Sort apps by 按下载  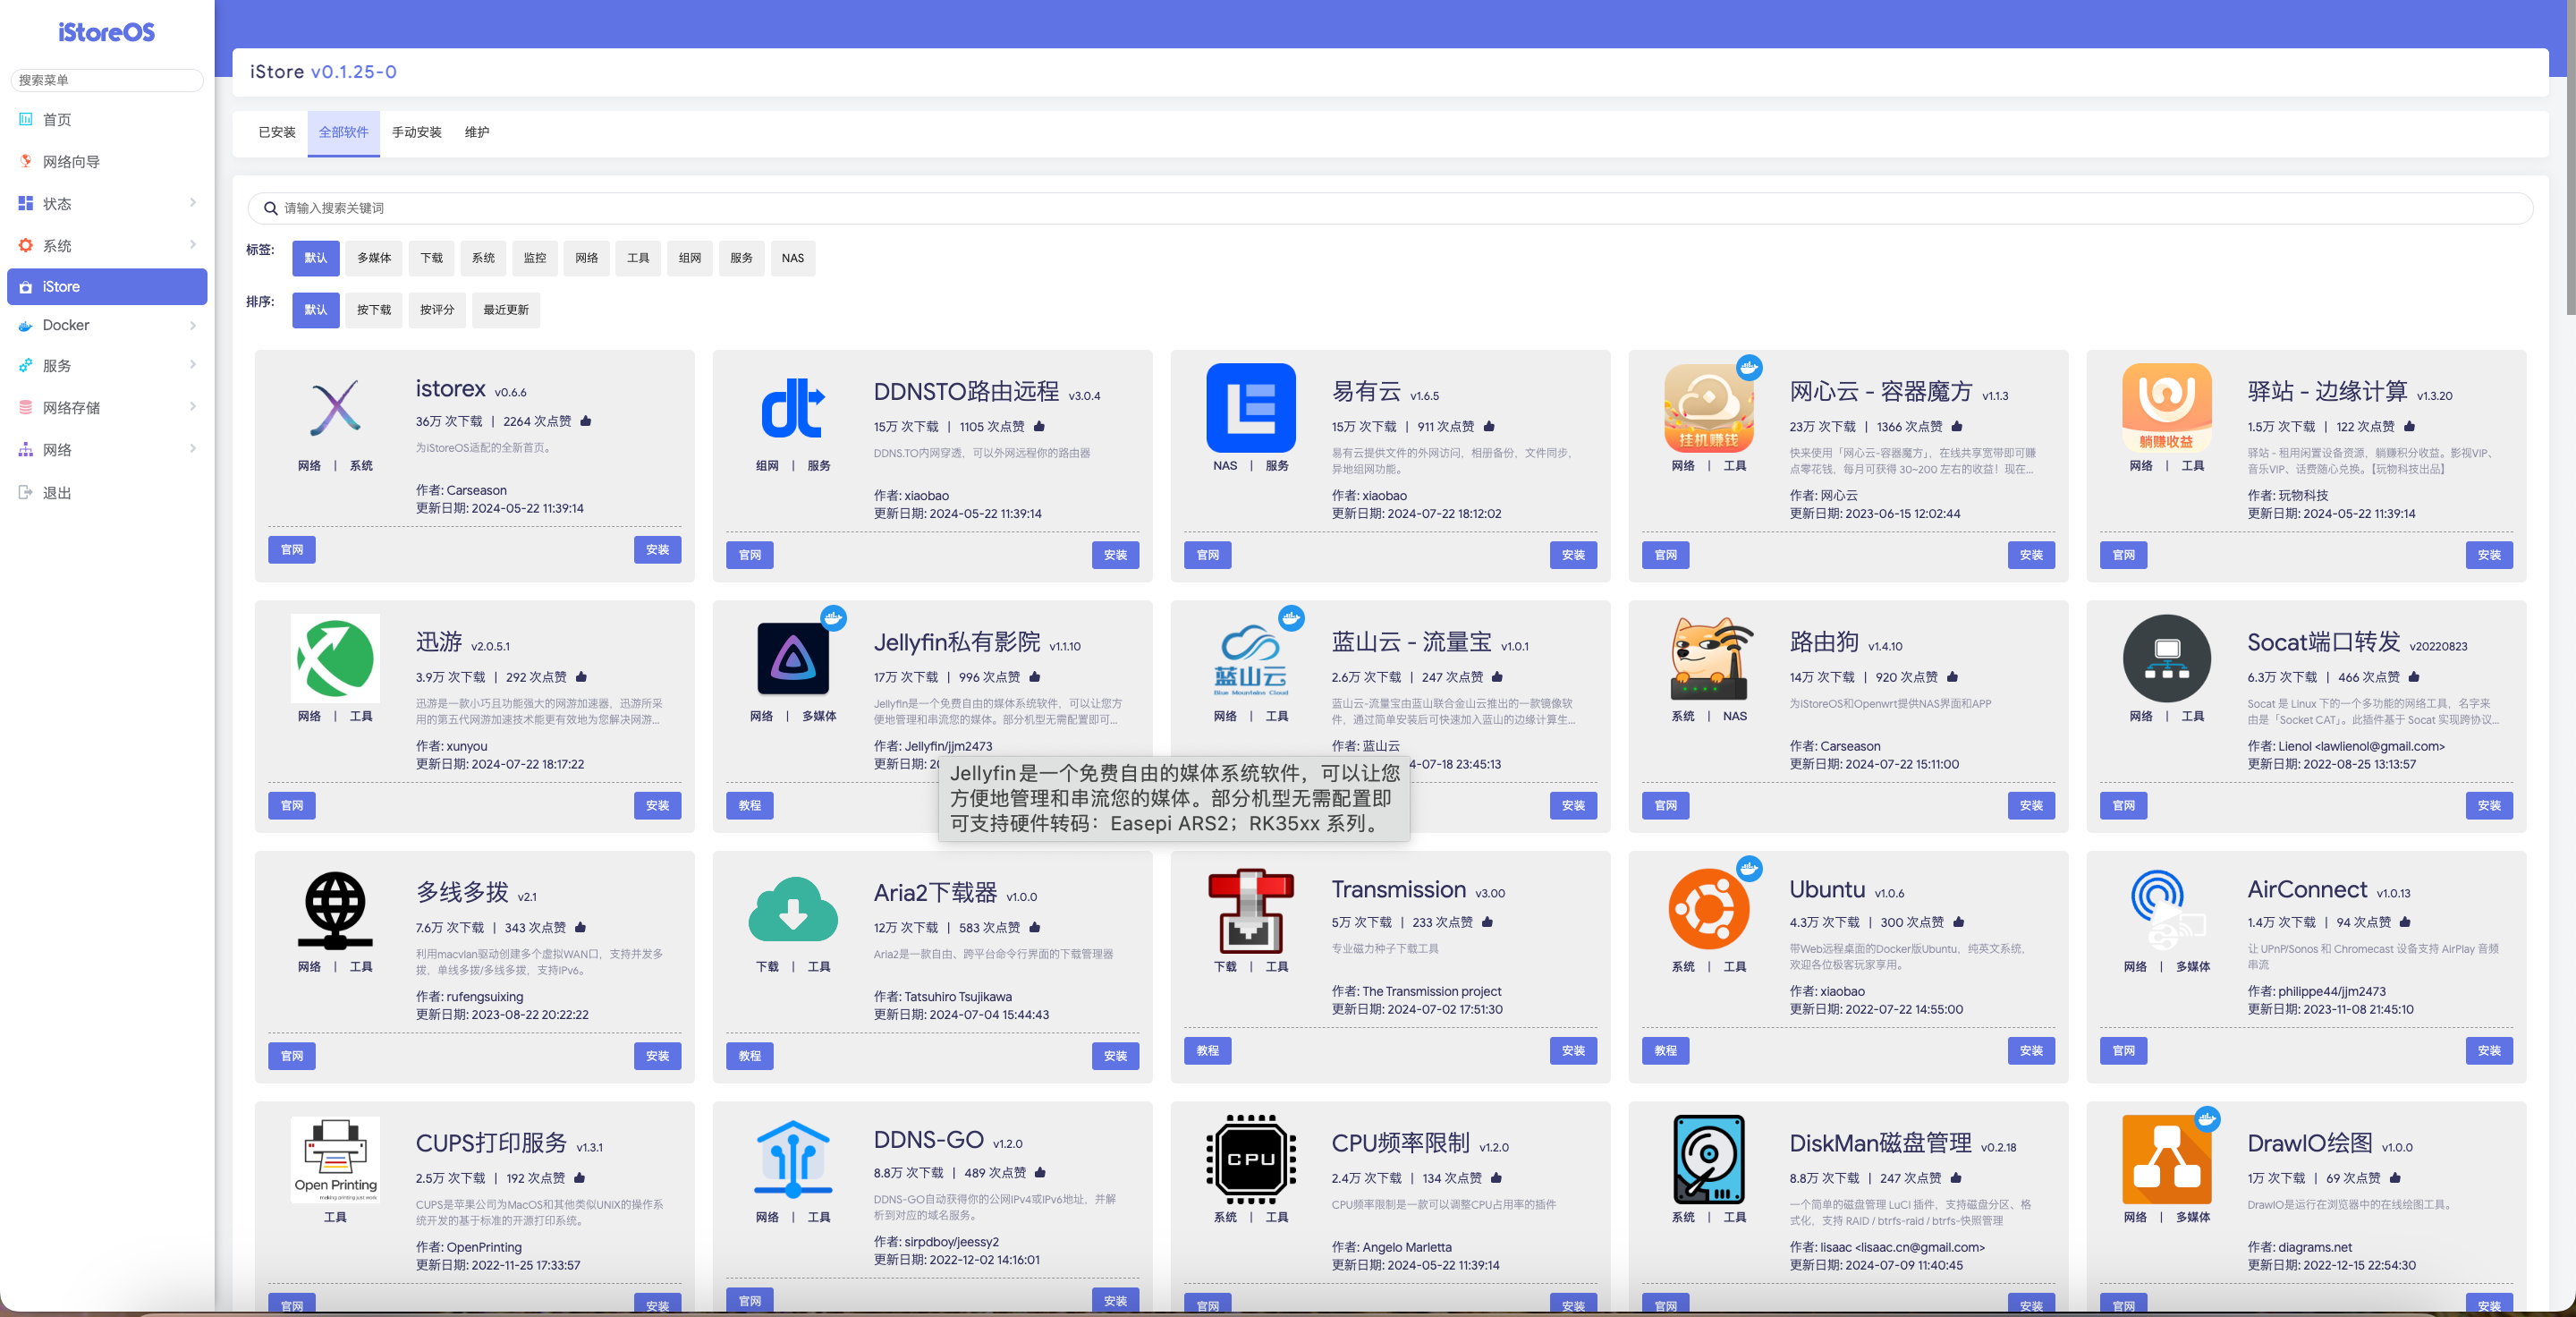374,310
